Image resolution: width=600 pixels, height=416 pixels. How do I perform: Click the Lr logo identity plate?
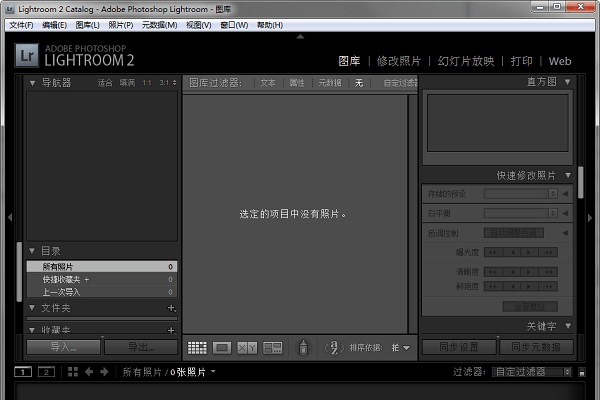27,55
